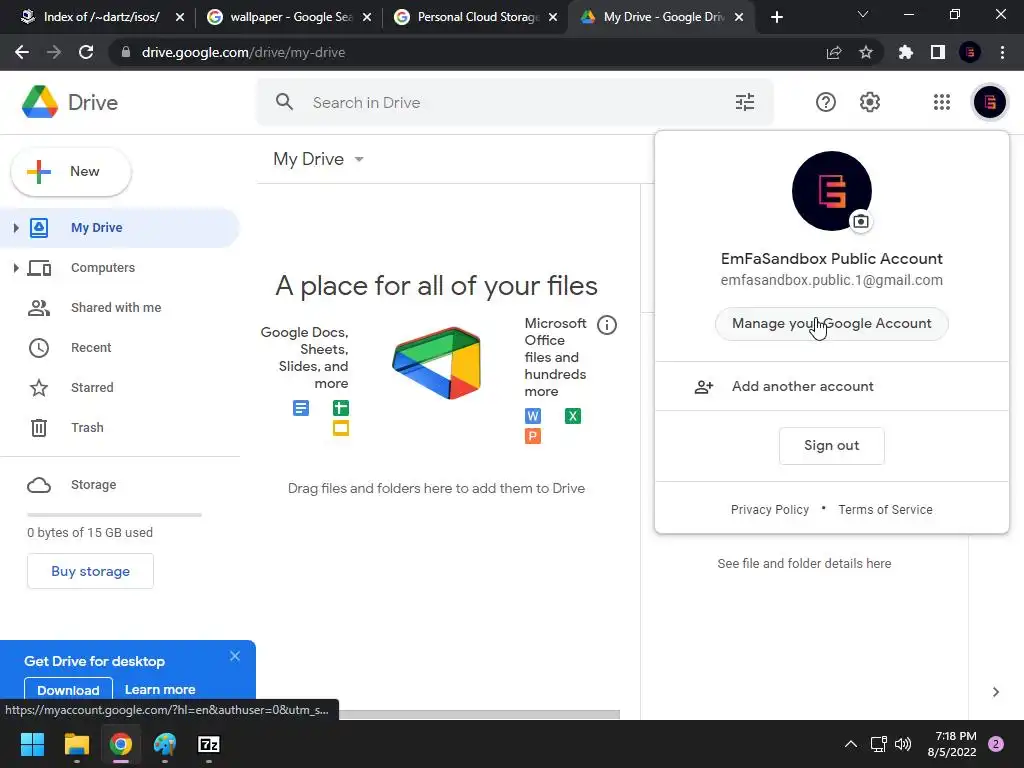Bookmark this page with star icon
This screenshot has height=768, width=1024.
point(865,52)
